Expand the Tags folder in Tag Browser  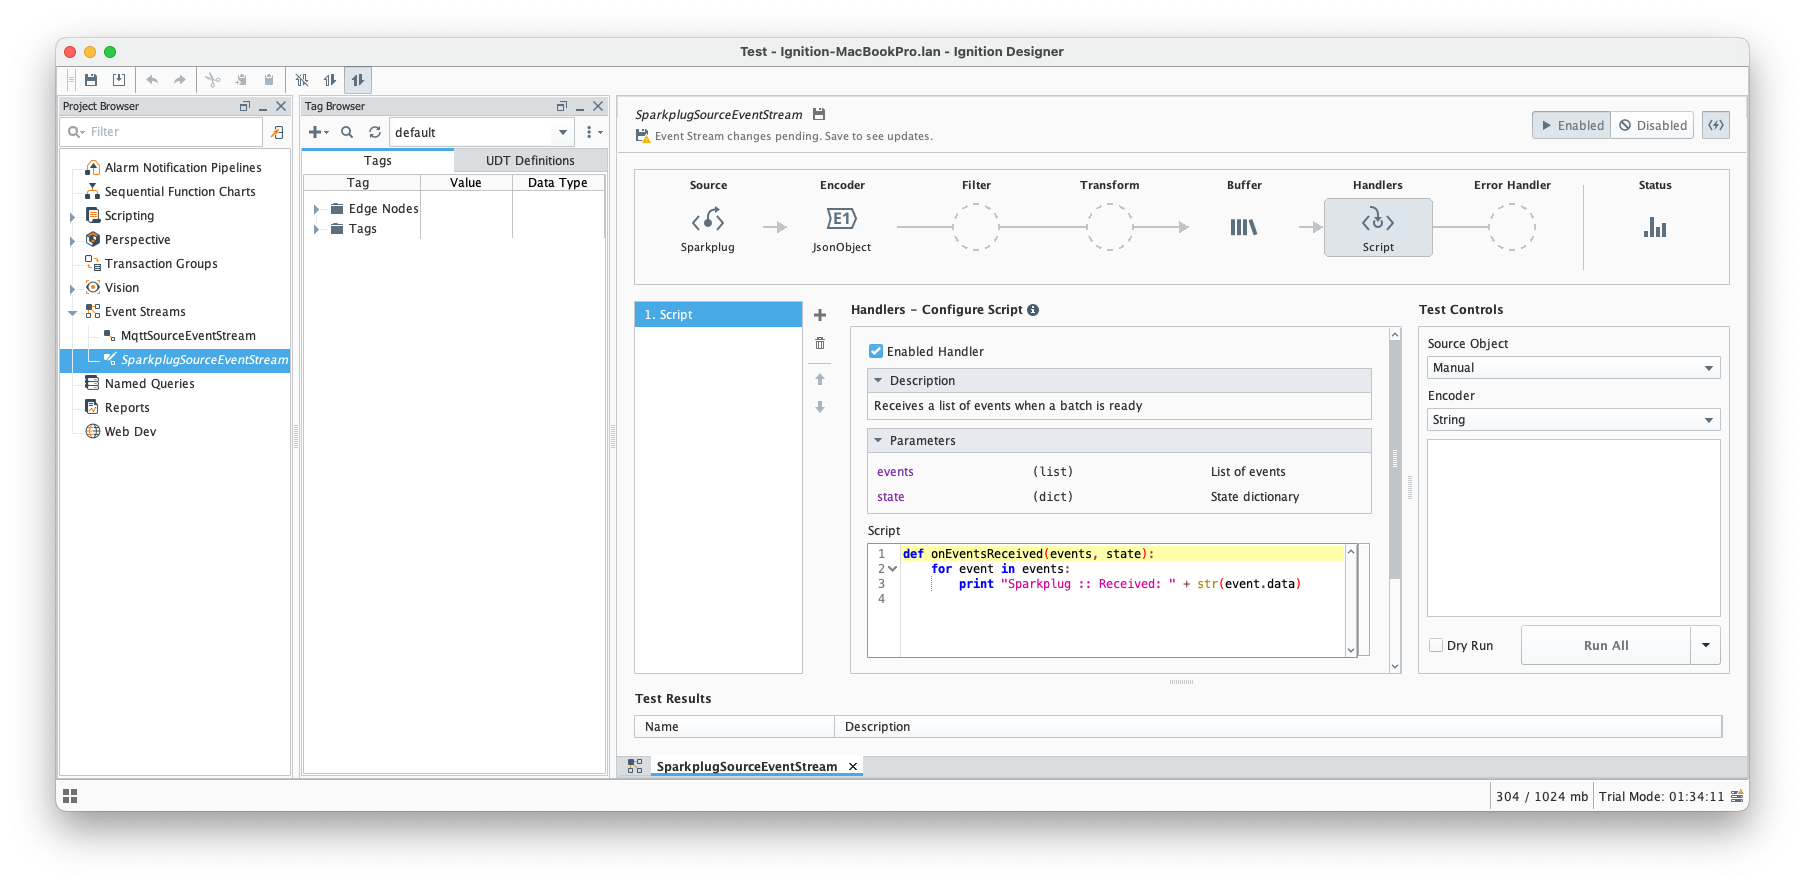(x=316, y=229)
